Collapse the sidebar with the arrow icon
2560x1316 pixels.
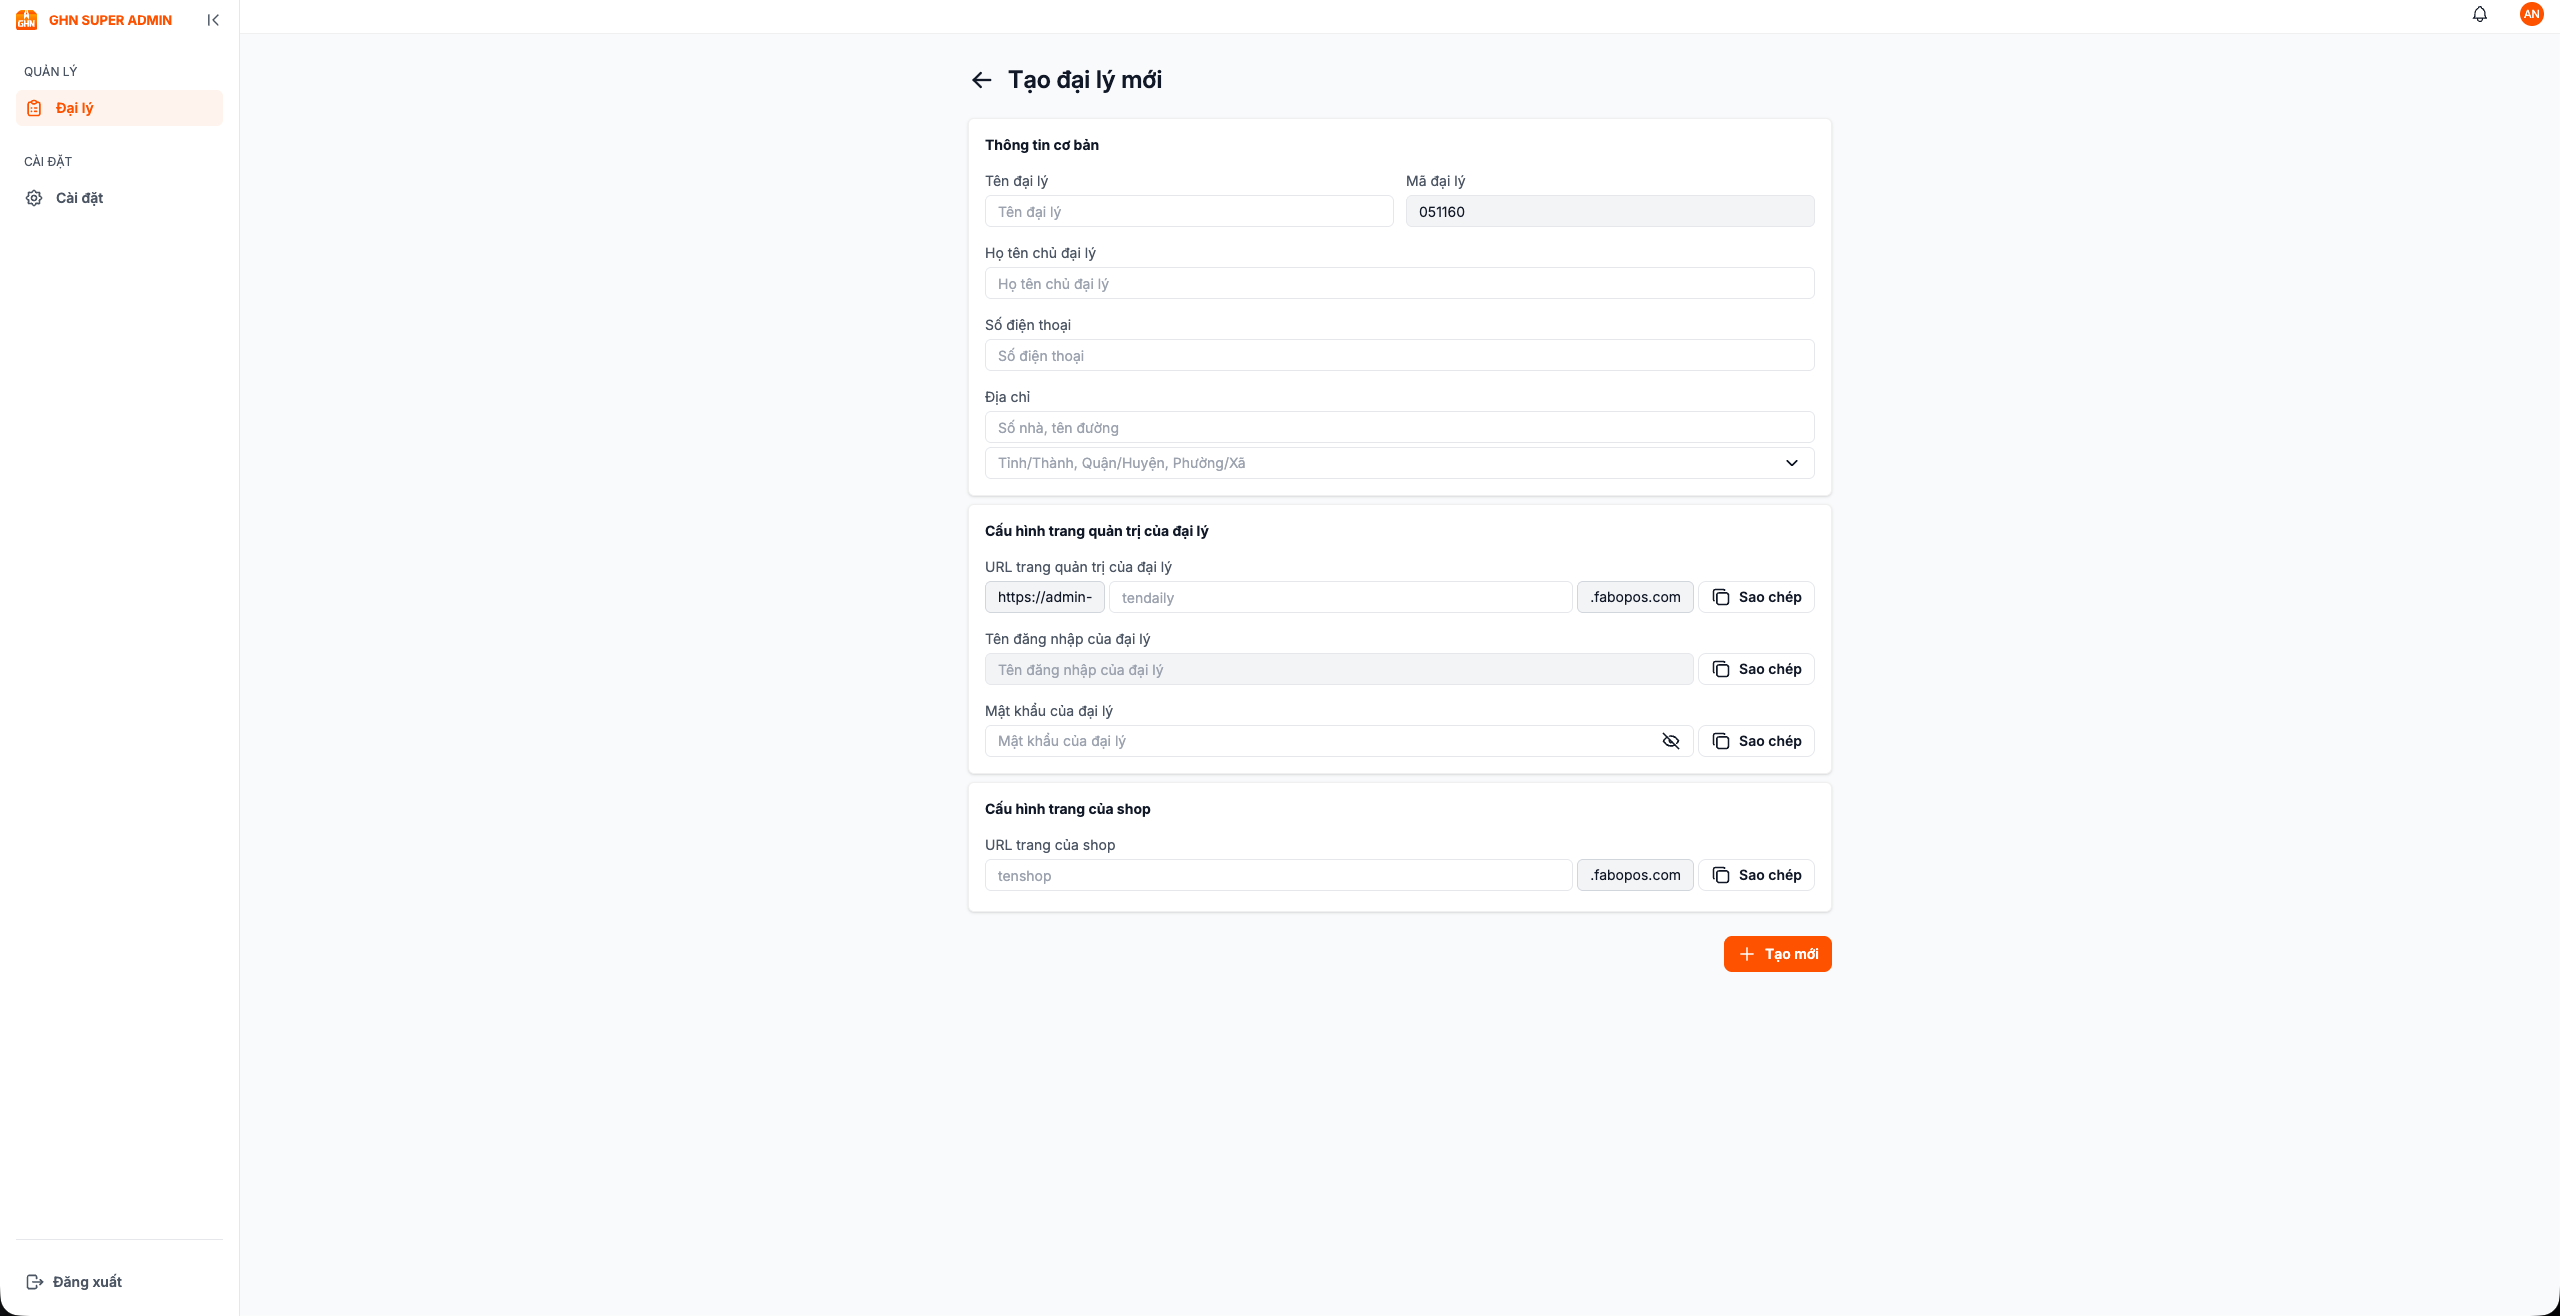click(213, 20)
